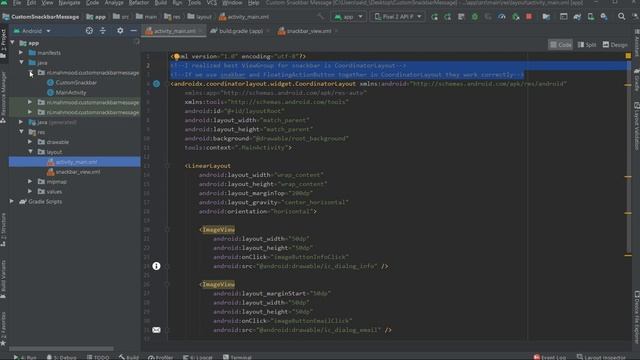Click the green Debug app bug icon
Image resolution: width=640 pixels, height=360 pixels.
[x=475, y=17]
